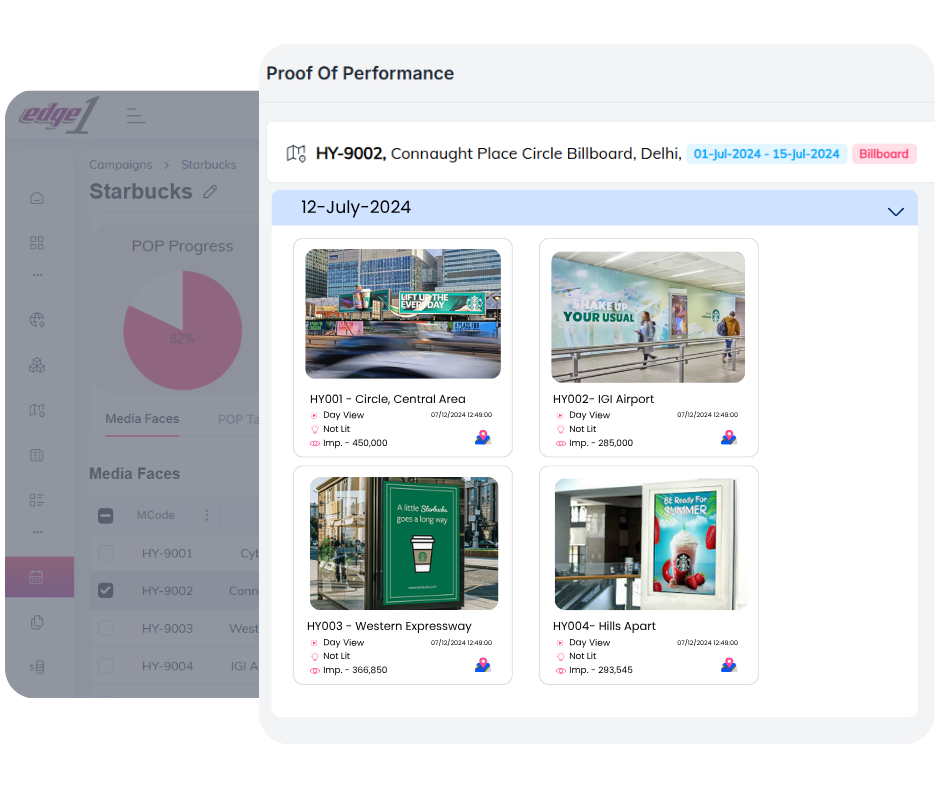This screenshot has height=788, width=940.
Task: Click the 01-Jul-2024 - 15-Jul-2024 date badge
Action: [x=766, y=154]
